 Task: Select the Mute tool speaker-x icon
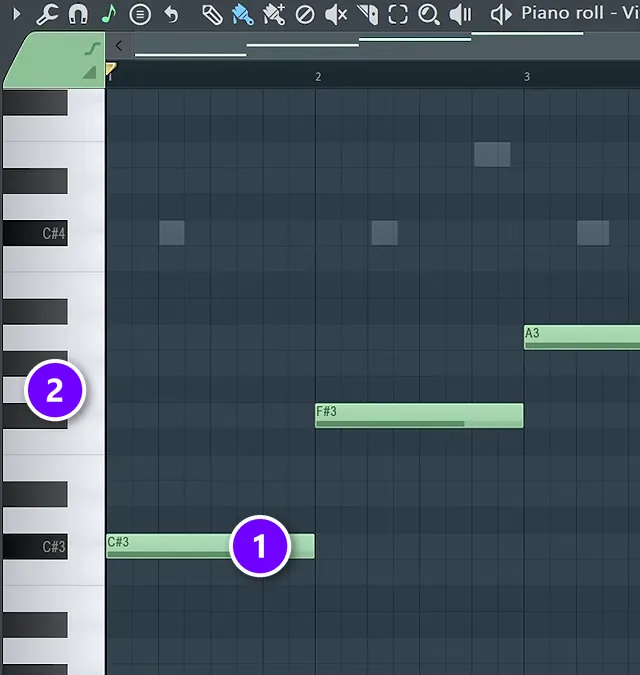click(336, 15)
